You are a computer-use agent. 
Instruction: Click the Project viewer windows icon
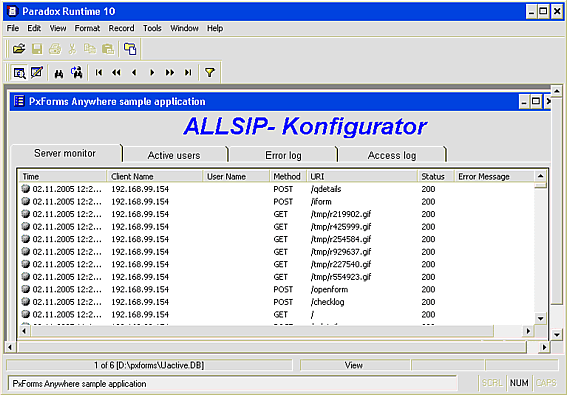pyautogui.click(x=130, y=48)
